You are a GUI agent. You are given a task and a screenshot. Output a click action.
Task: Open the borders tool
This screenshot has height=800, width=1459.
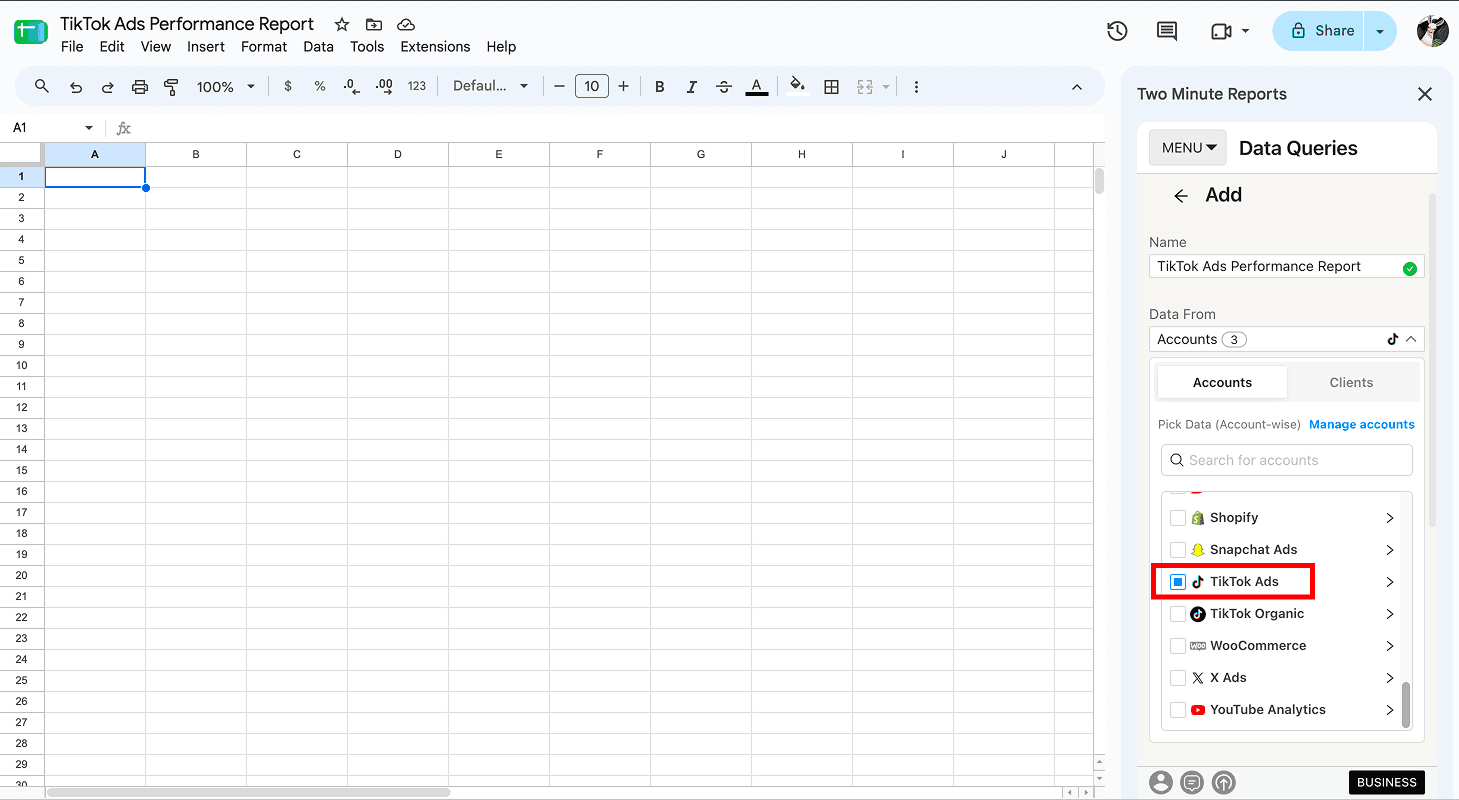pyautogui.click(x=831, y=87)
